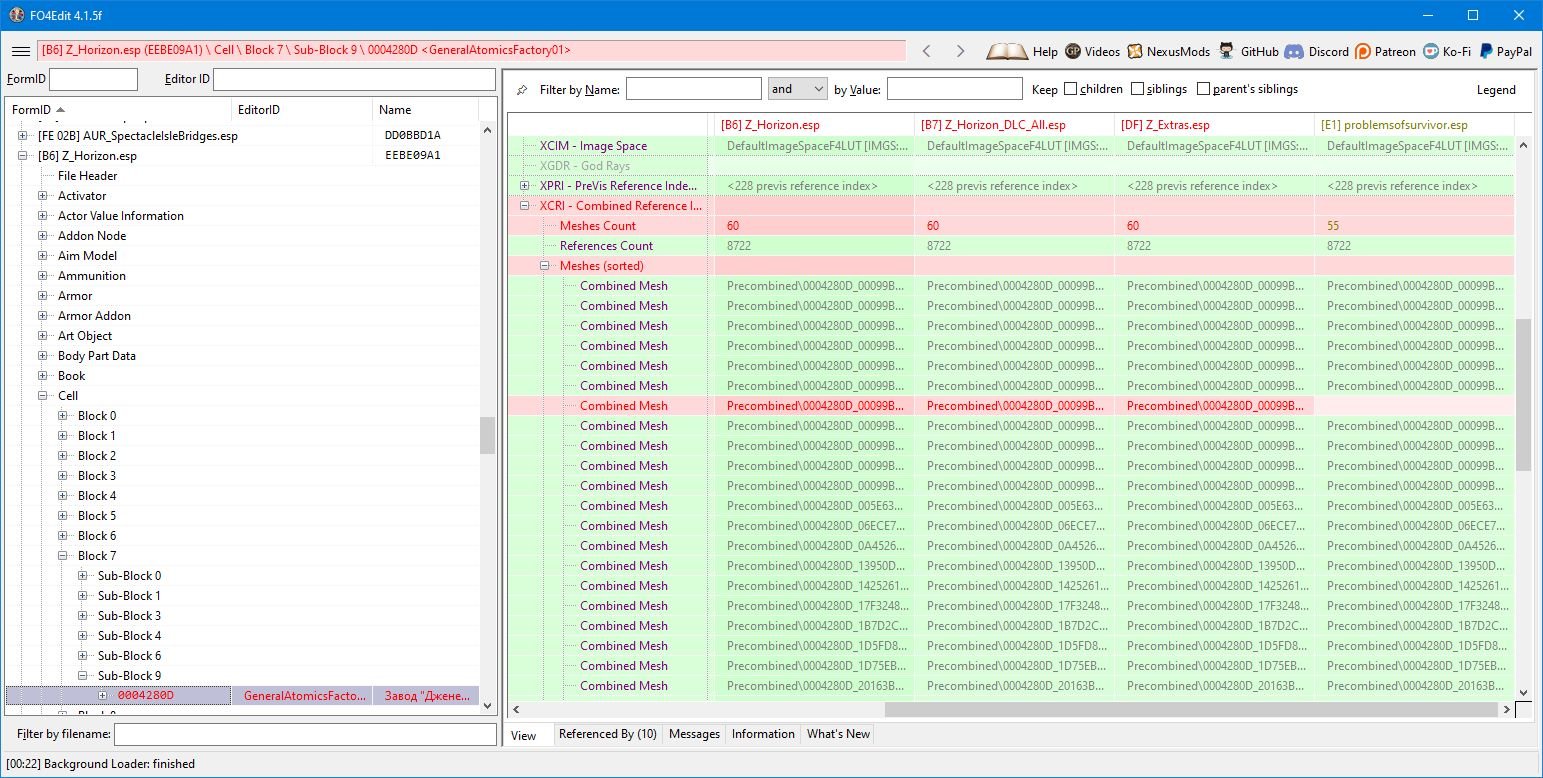
Task: Click the pin icon beside Filter by Name
Action: (x=522, y=90)
